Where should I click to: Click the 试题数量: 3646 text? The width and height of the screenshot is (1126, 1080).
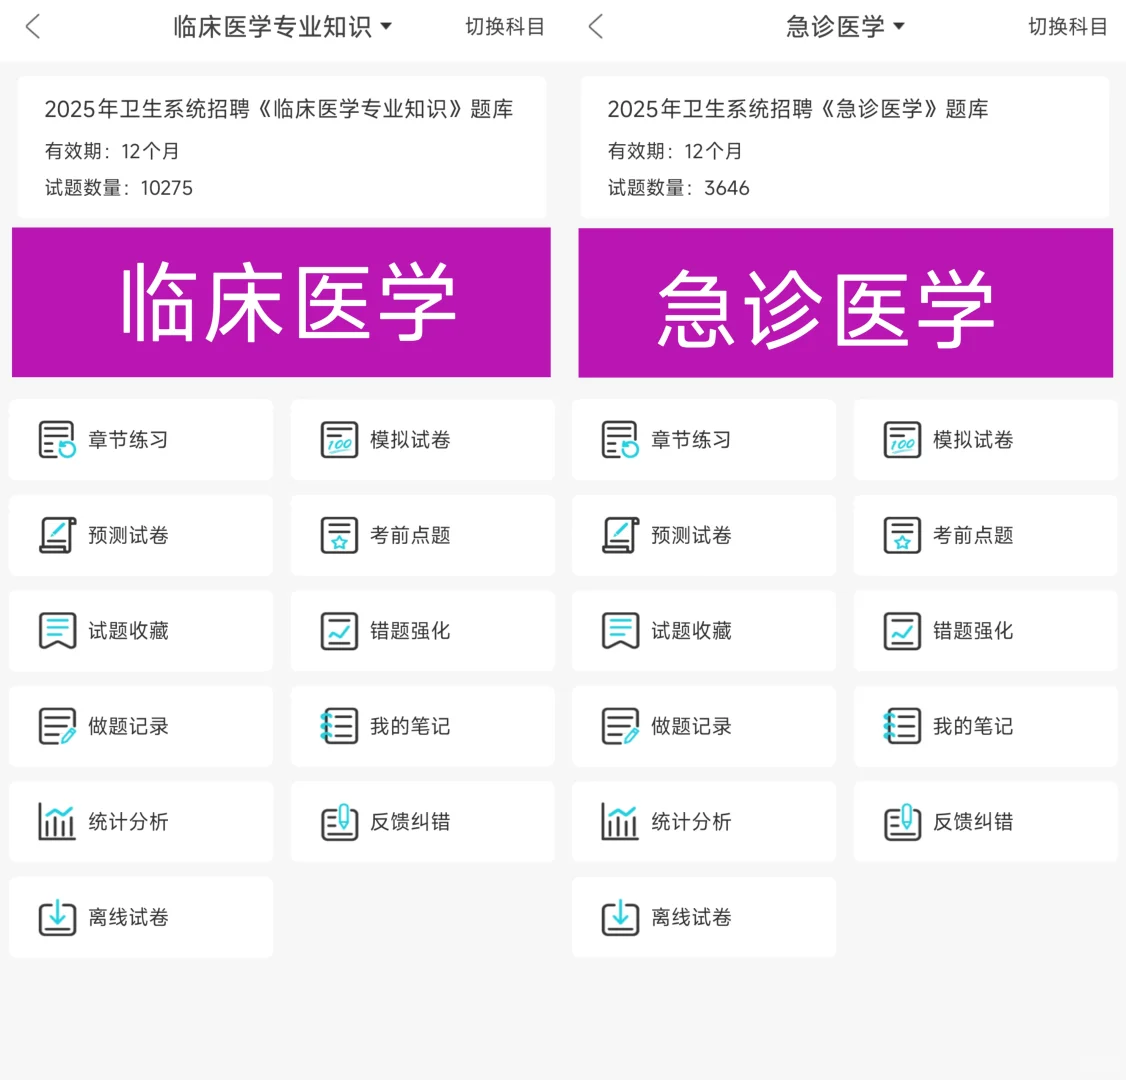(679, 188)
